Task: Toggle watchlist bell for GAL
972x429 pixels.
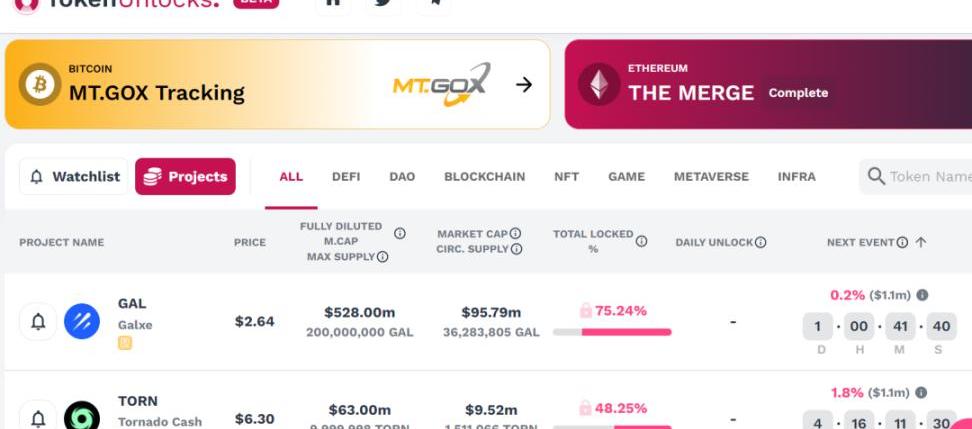Action: click(x=38, y=322)
